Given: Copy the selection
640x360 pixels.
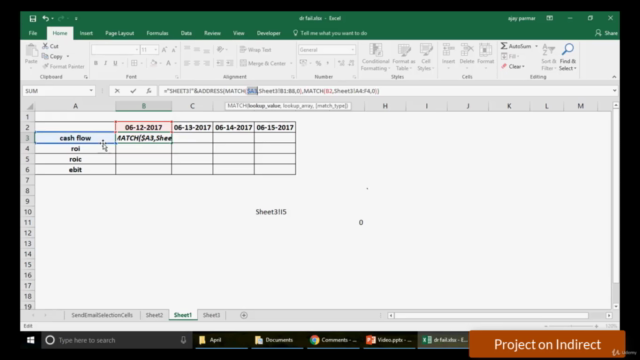Looking at the screenshot, I should coord(52,56).
